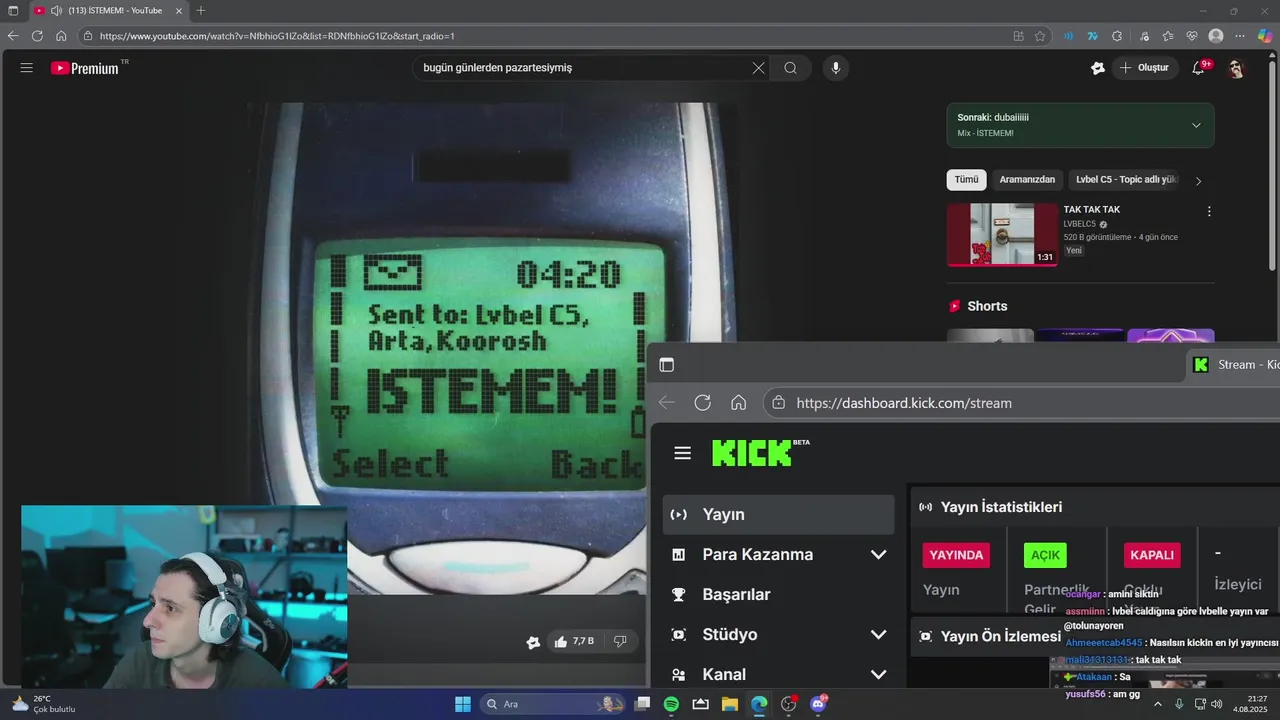Select the Lvbel C5 - Topic chip
Image resolution: width=1280 pixels, height=720 pixels.
pos(1127,180)
